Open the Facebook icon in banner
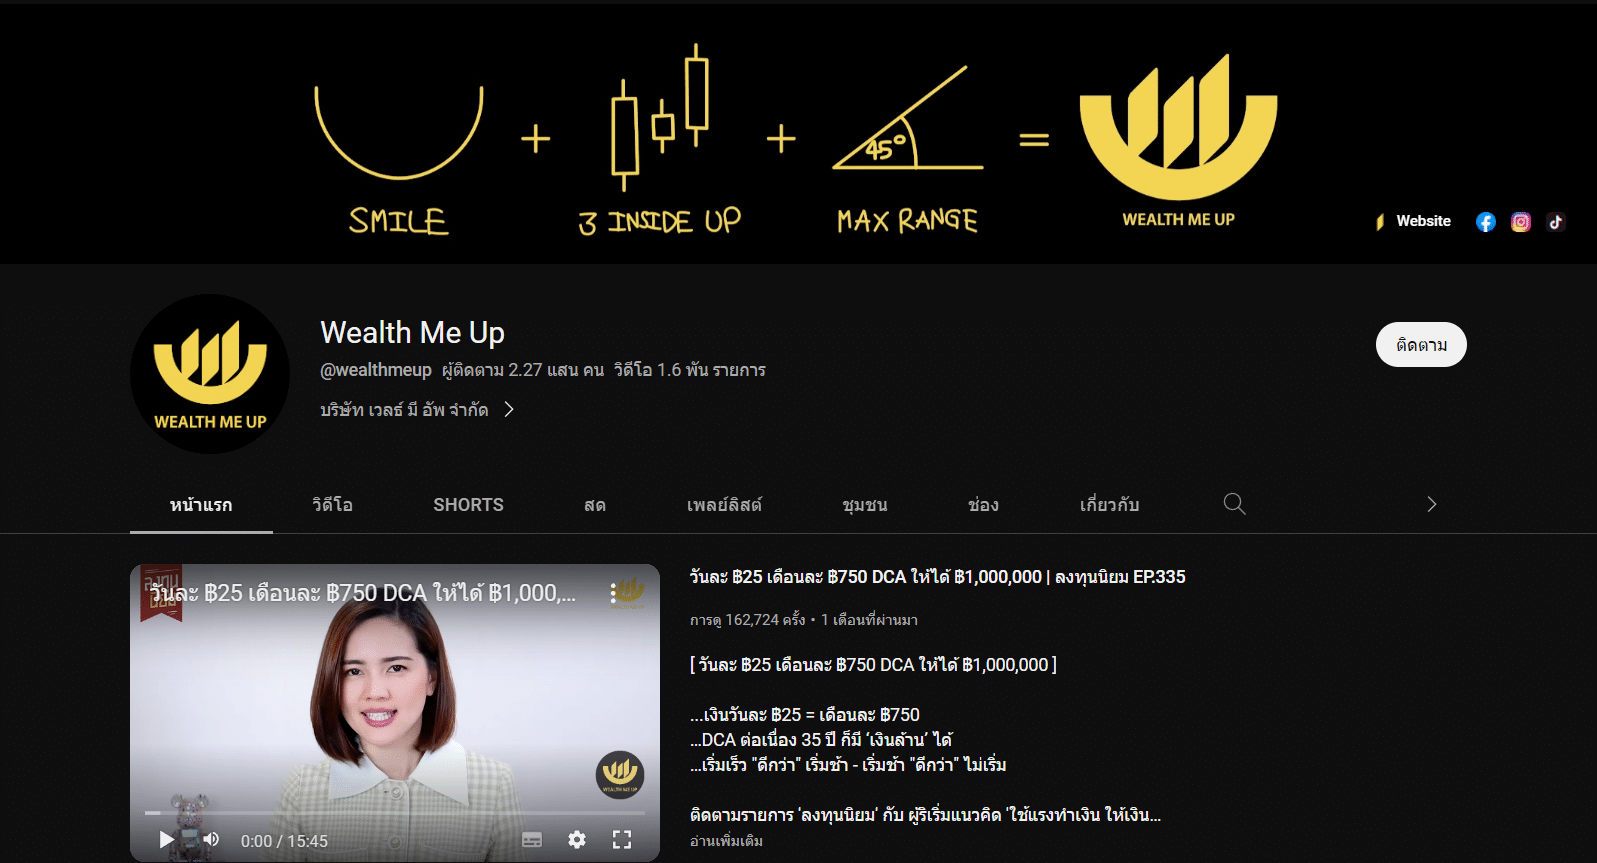 [x=1485, y=222]
